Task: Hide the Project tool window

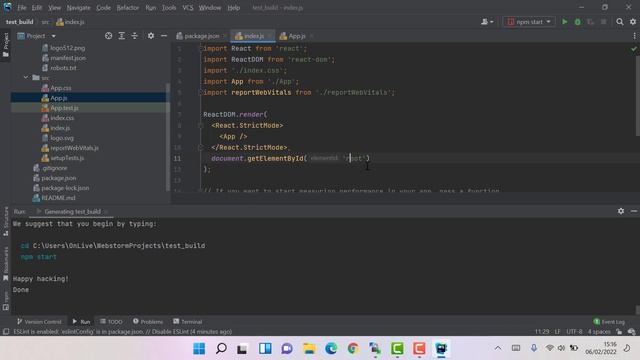Action: tap(164, 36)
